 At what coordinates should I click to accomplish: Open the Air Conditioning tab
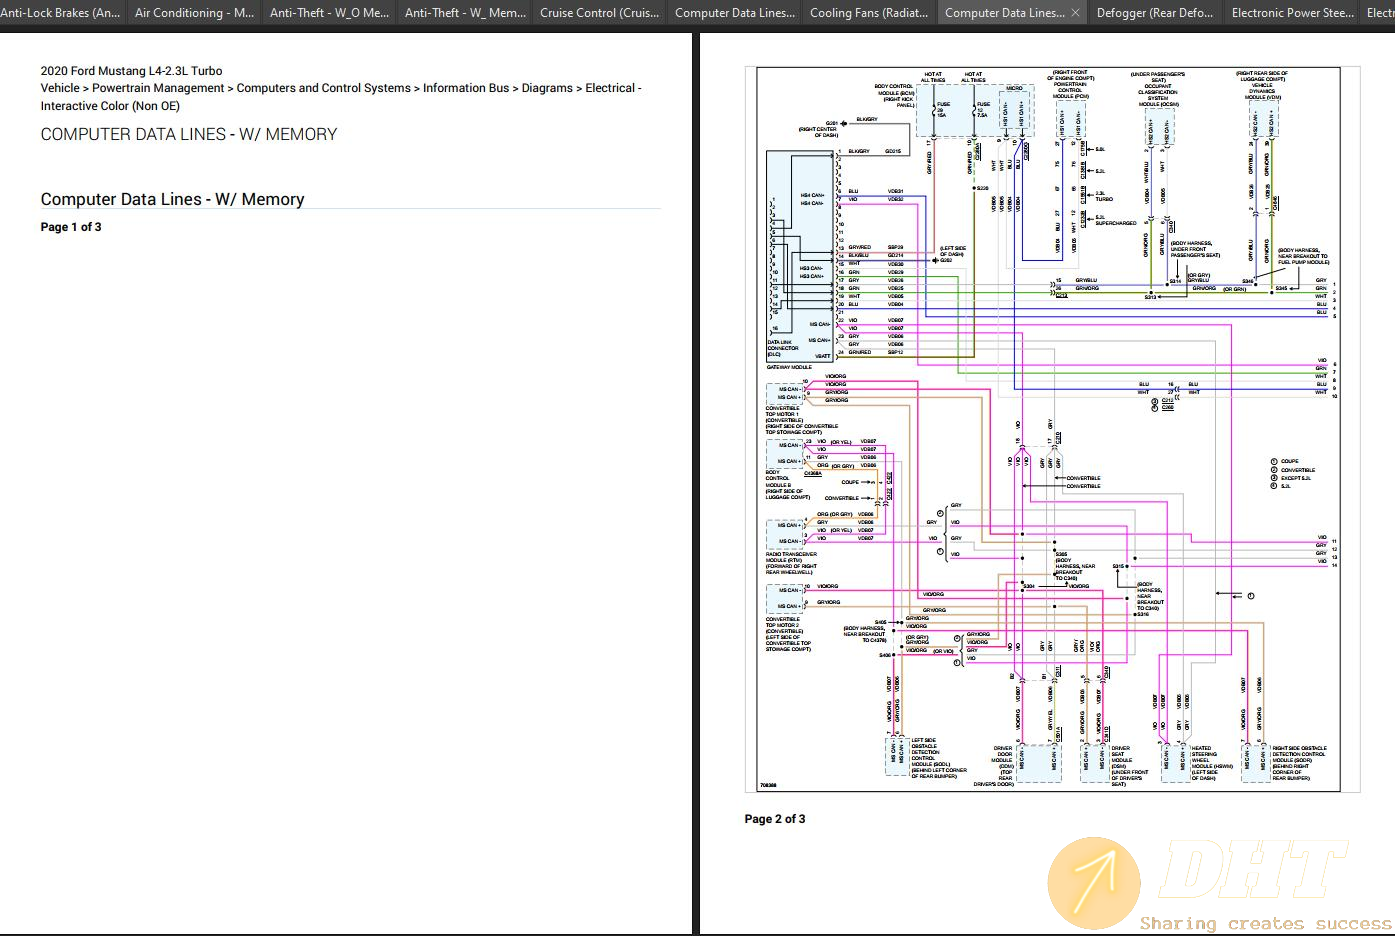click(x=194, y=13)
